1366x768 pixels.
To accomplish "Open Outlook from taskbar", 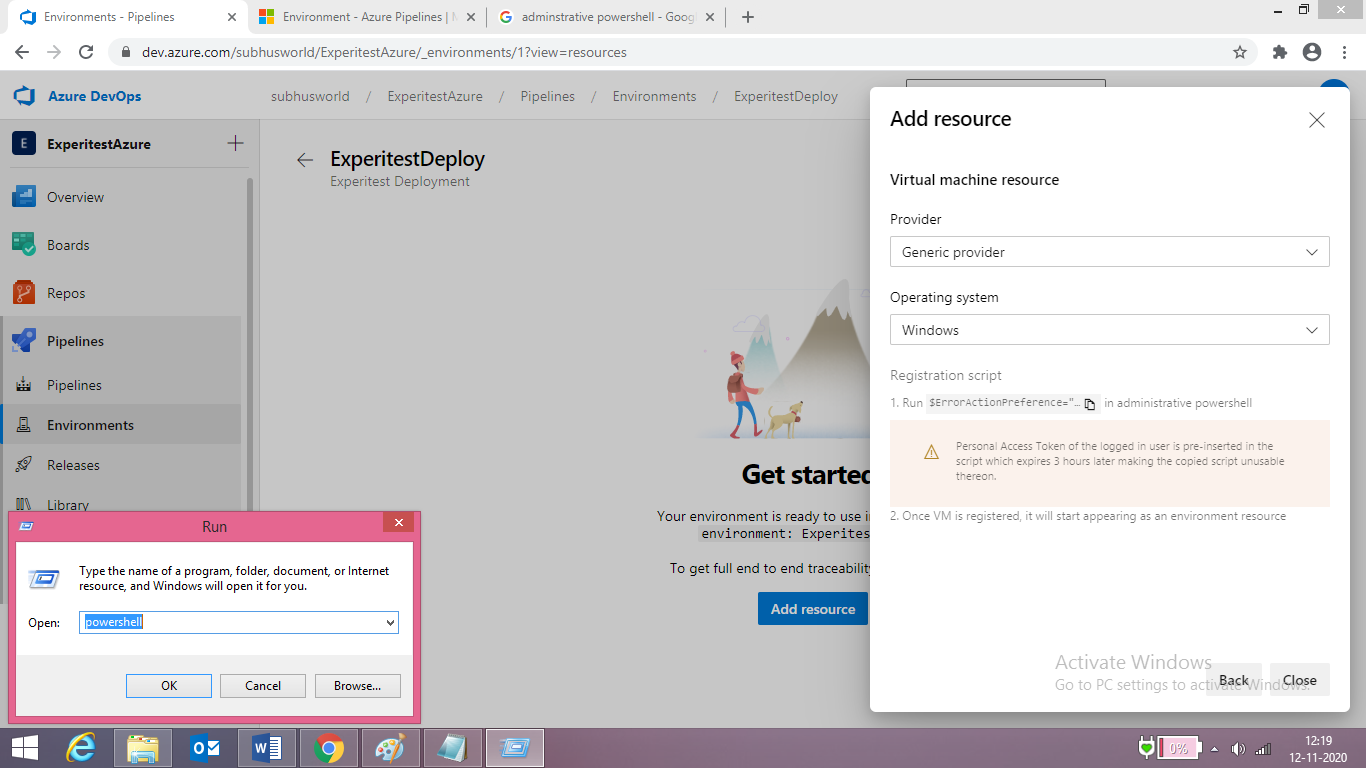I will click(206, 748).
